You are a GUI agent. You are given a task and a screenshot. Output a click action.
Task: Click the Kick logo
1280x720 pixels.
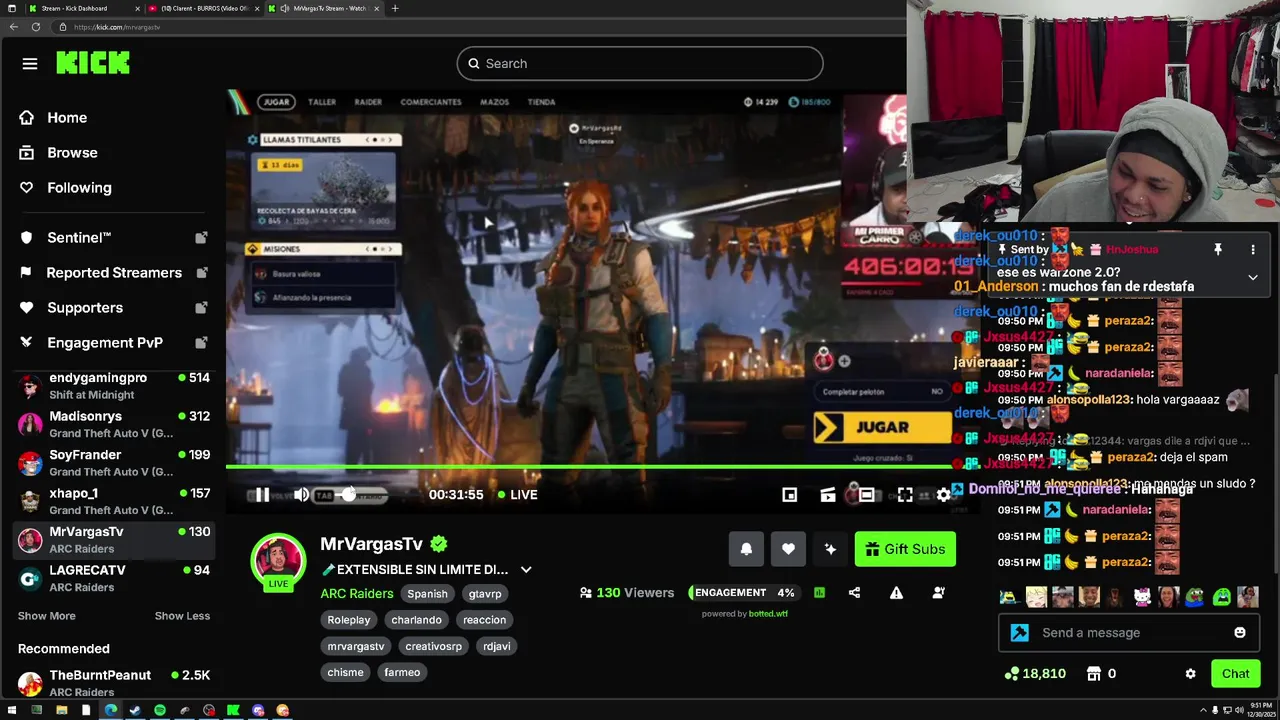93,63
